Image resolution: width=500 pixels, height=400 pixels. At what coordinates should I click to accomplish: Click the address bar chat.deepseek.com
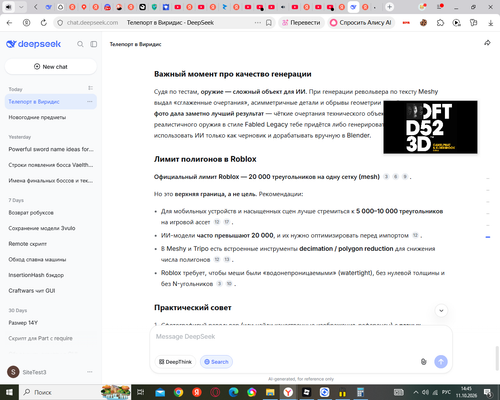coord(92,23)
